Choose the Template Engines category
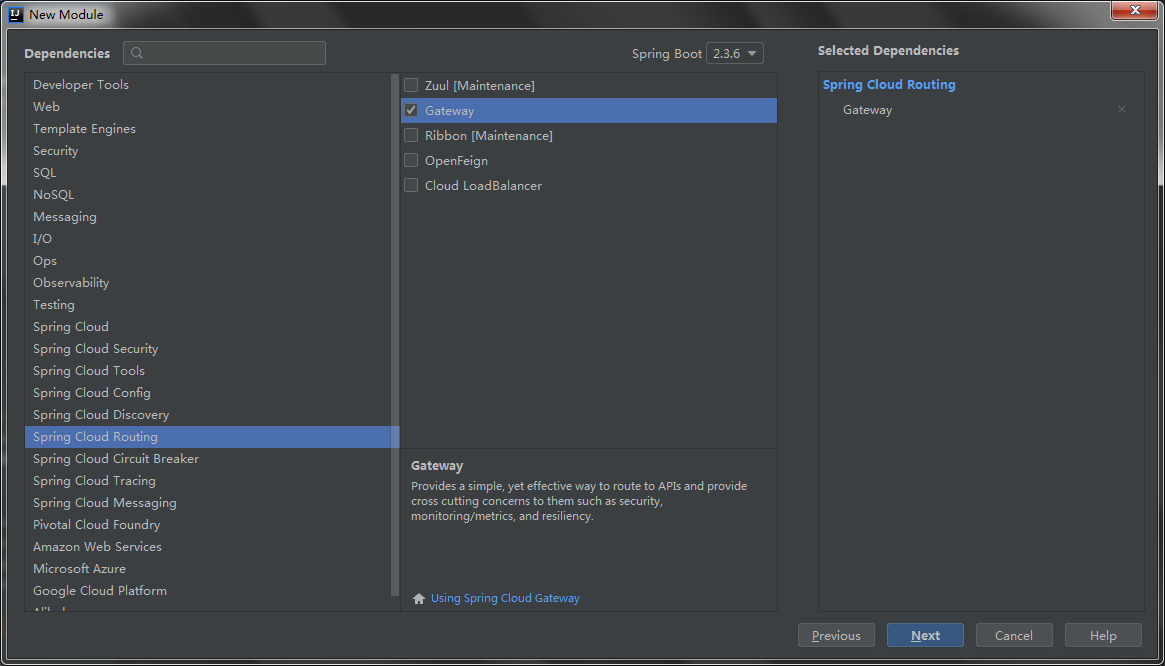 (x=208, y=129)
